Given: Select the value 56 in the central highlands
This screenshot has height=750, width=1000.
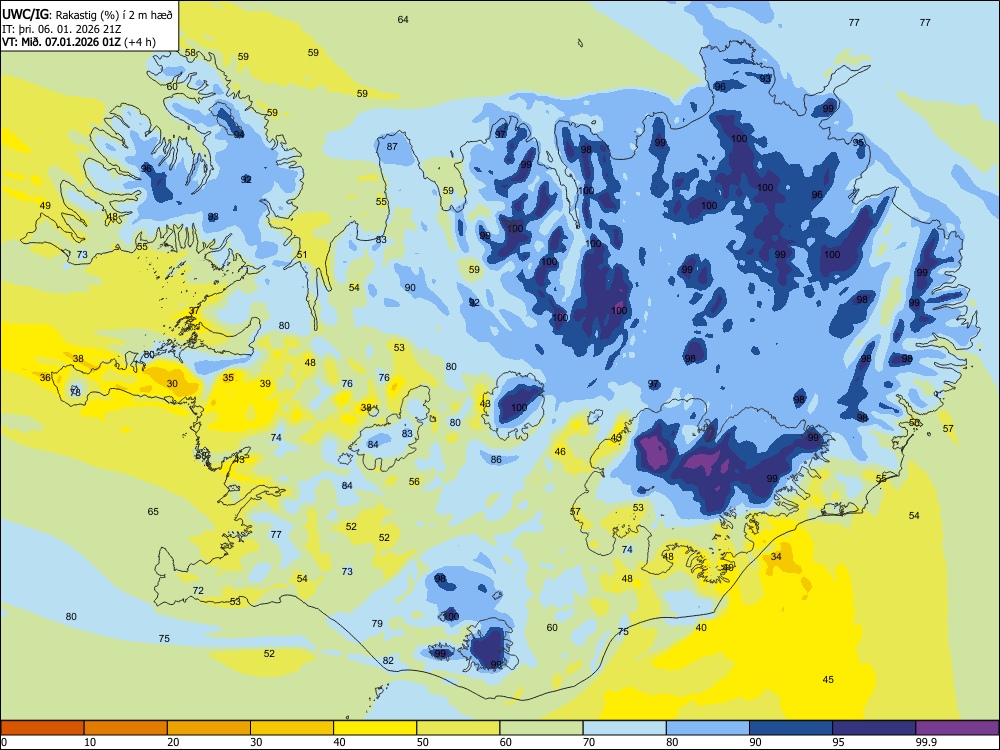Looking at the screenshot, I should (x=415, y=482).
